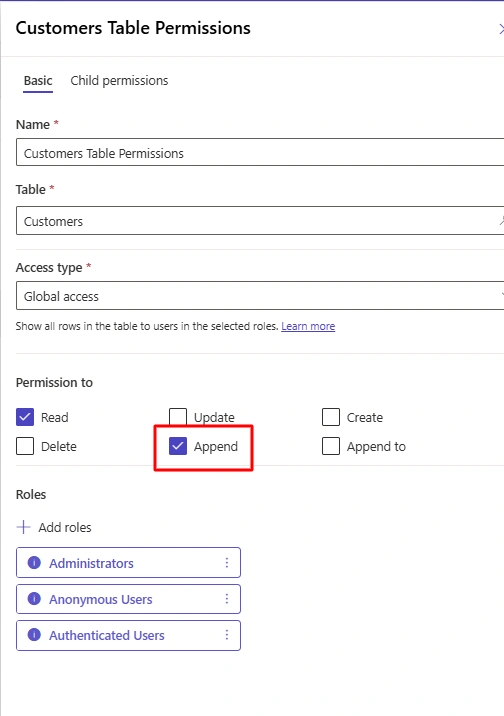Click the plus icon next to Add roles
504x716 pixels.
[23, 527]
